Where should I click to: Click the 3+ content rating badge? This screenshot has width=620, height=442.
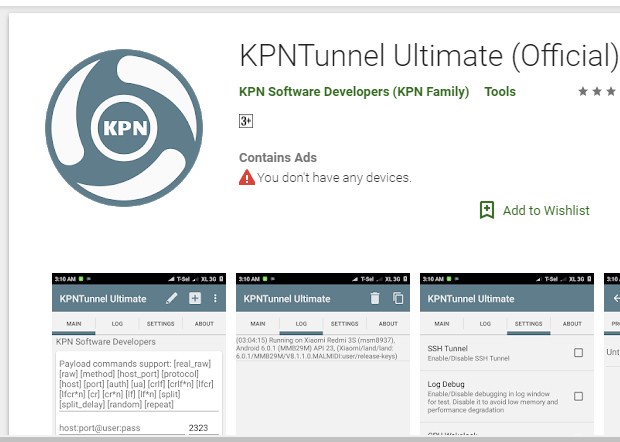tap(246, 121)
